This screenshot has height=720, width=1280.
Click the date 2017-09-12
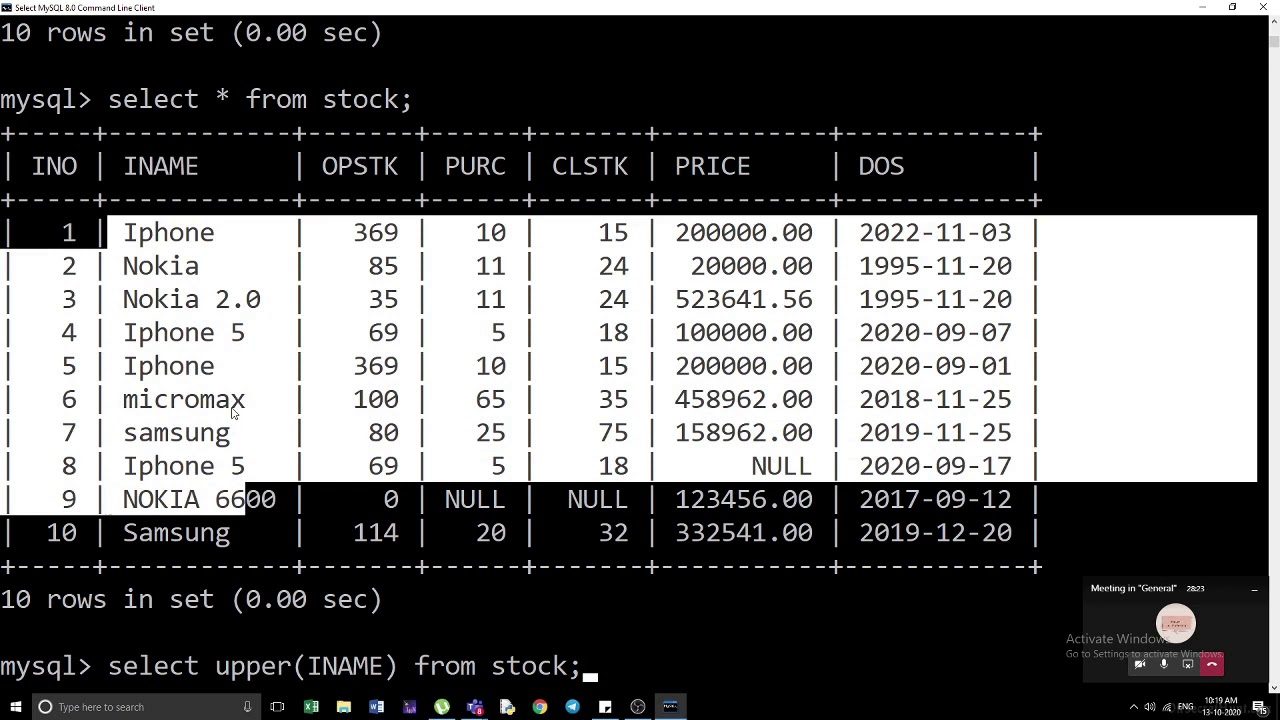coord(935,499)
